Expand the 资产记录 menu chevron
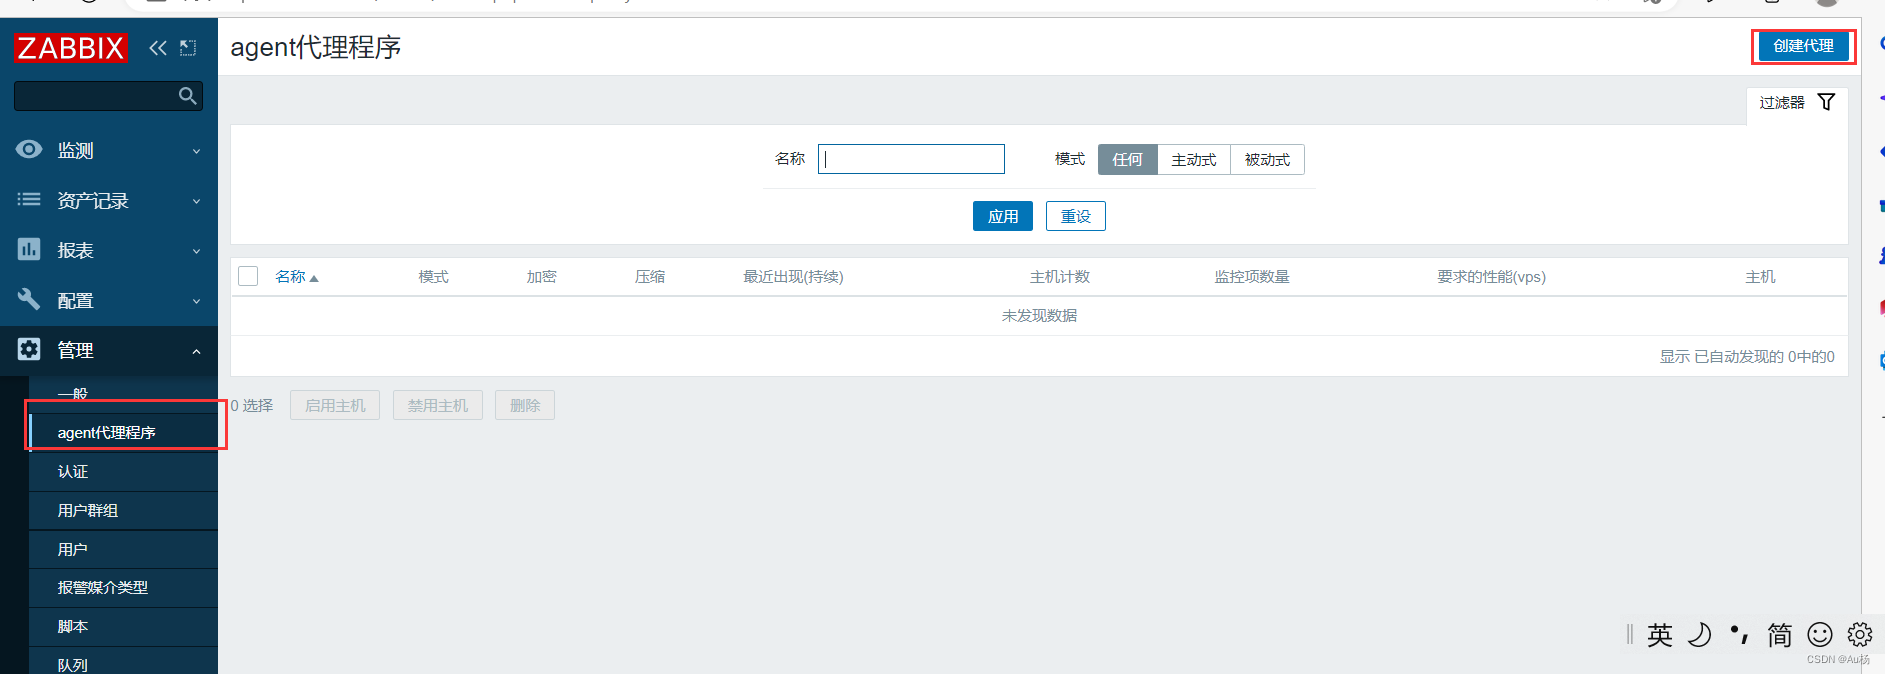 pyautogui.click(x=196, y=201)
